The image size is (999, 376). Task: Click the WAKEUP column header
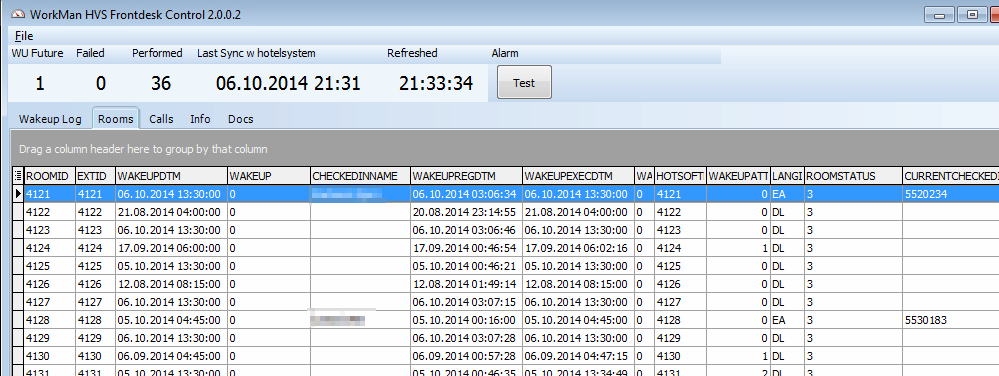tap(268, 176)
